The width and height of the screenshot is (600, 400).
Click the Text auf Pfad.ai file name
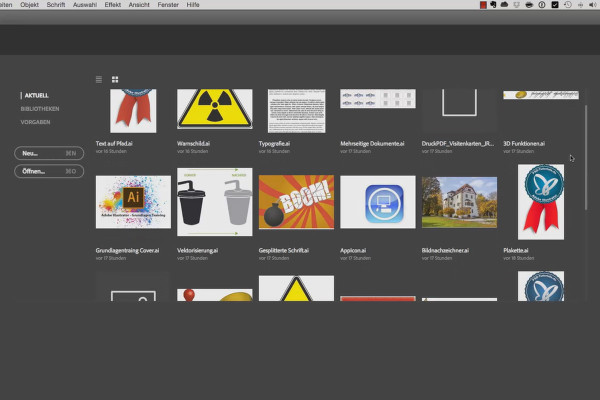pyautogui.click(x=114, y=144)
